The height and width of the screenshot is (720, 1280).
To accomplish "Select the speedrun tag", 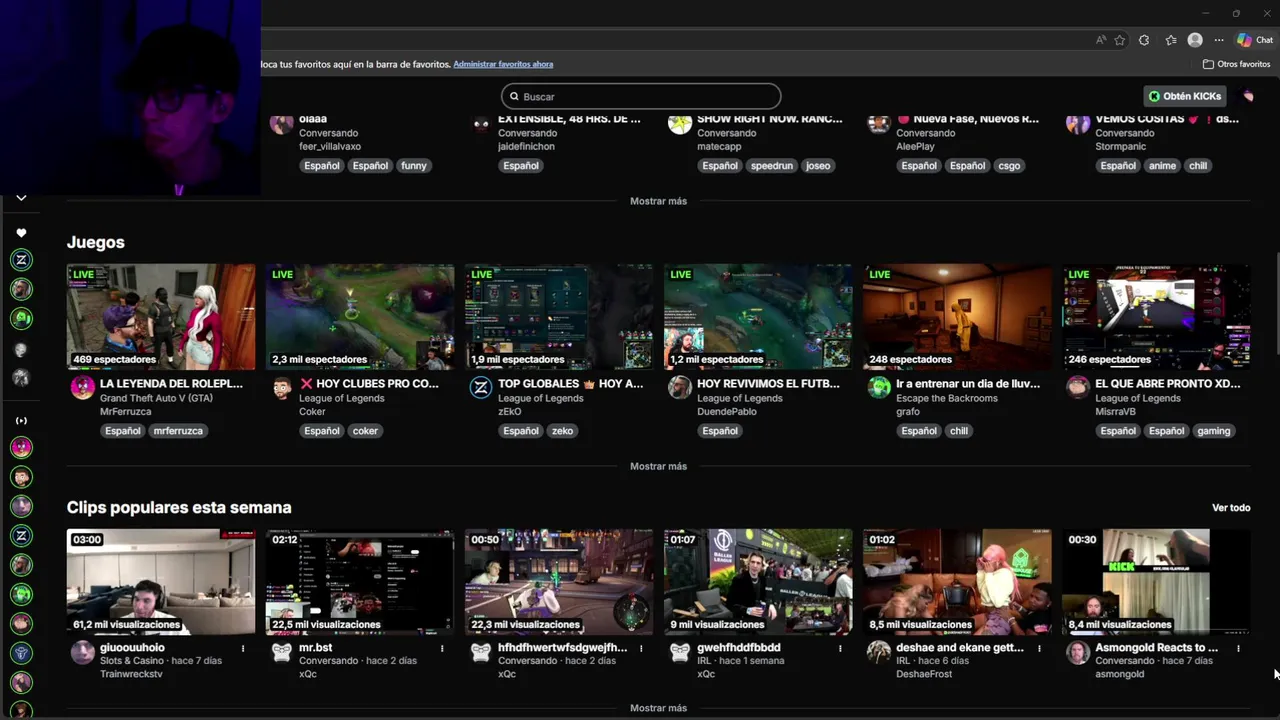I will (771, 166).
